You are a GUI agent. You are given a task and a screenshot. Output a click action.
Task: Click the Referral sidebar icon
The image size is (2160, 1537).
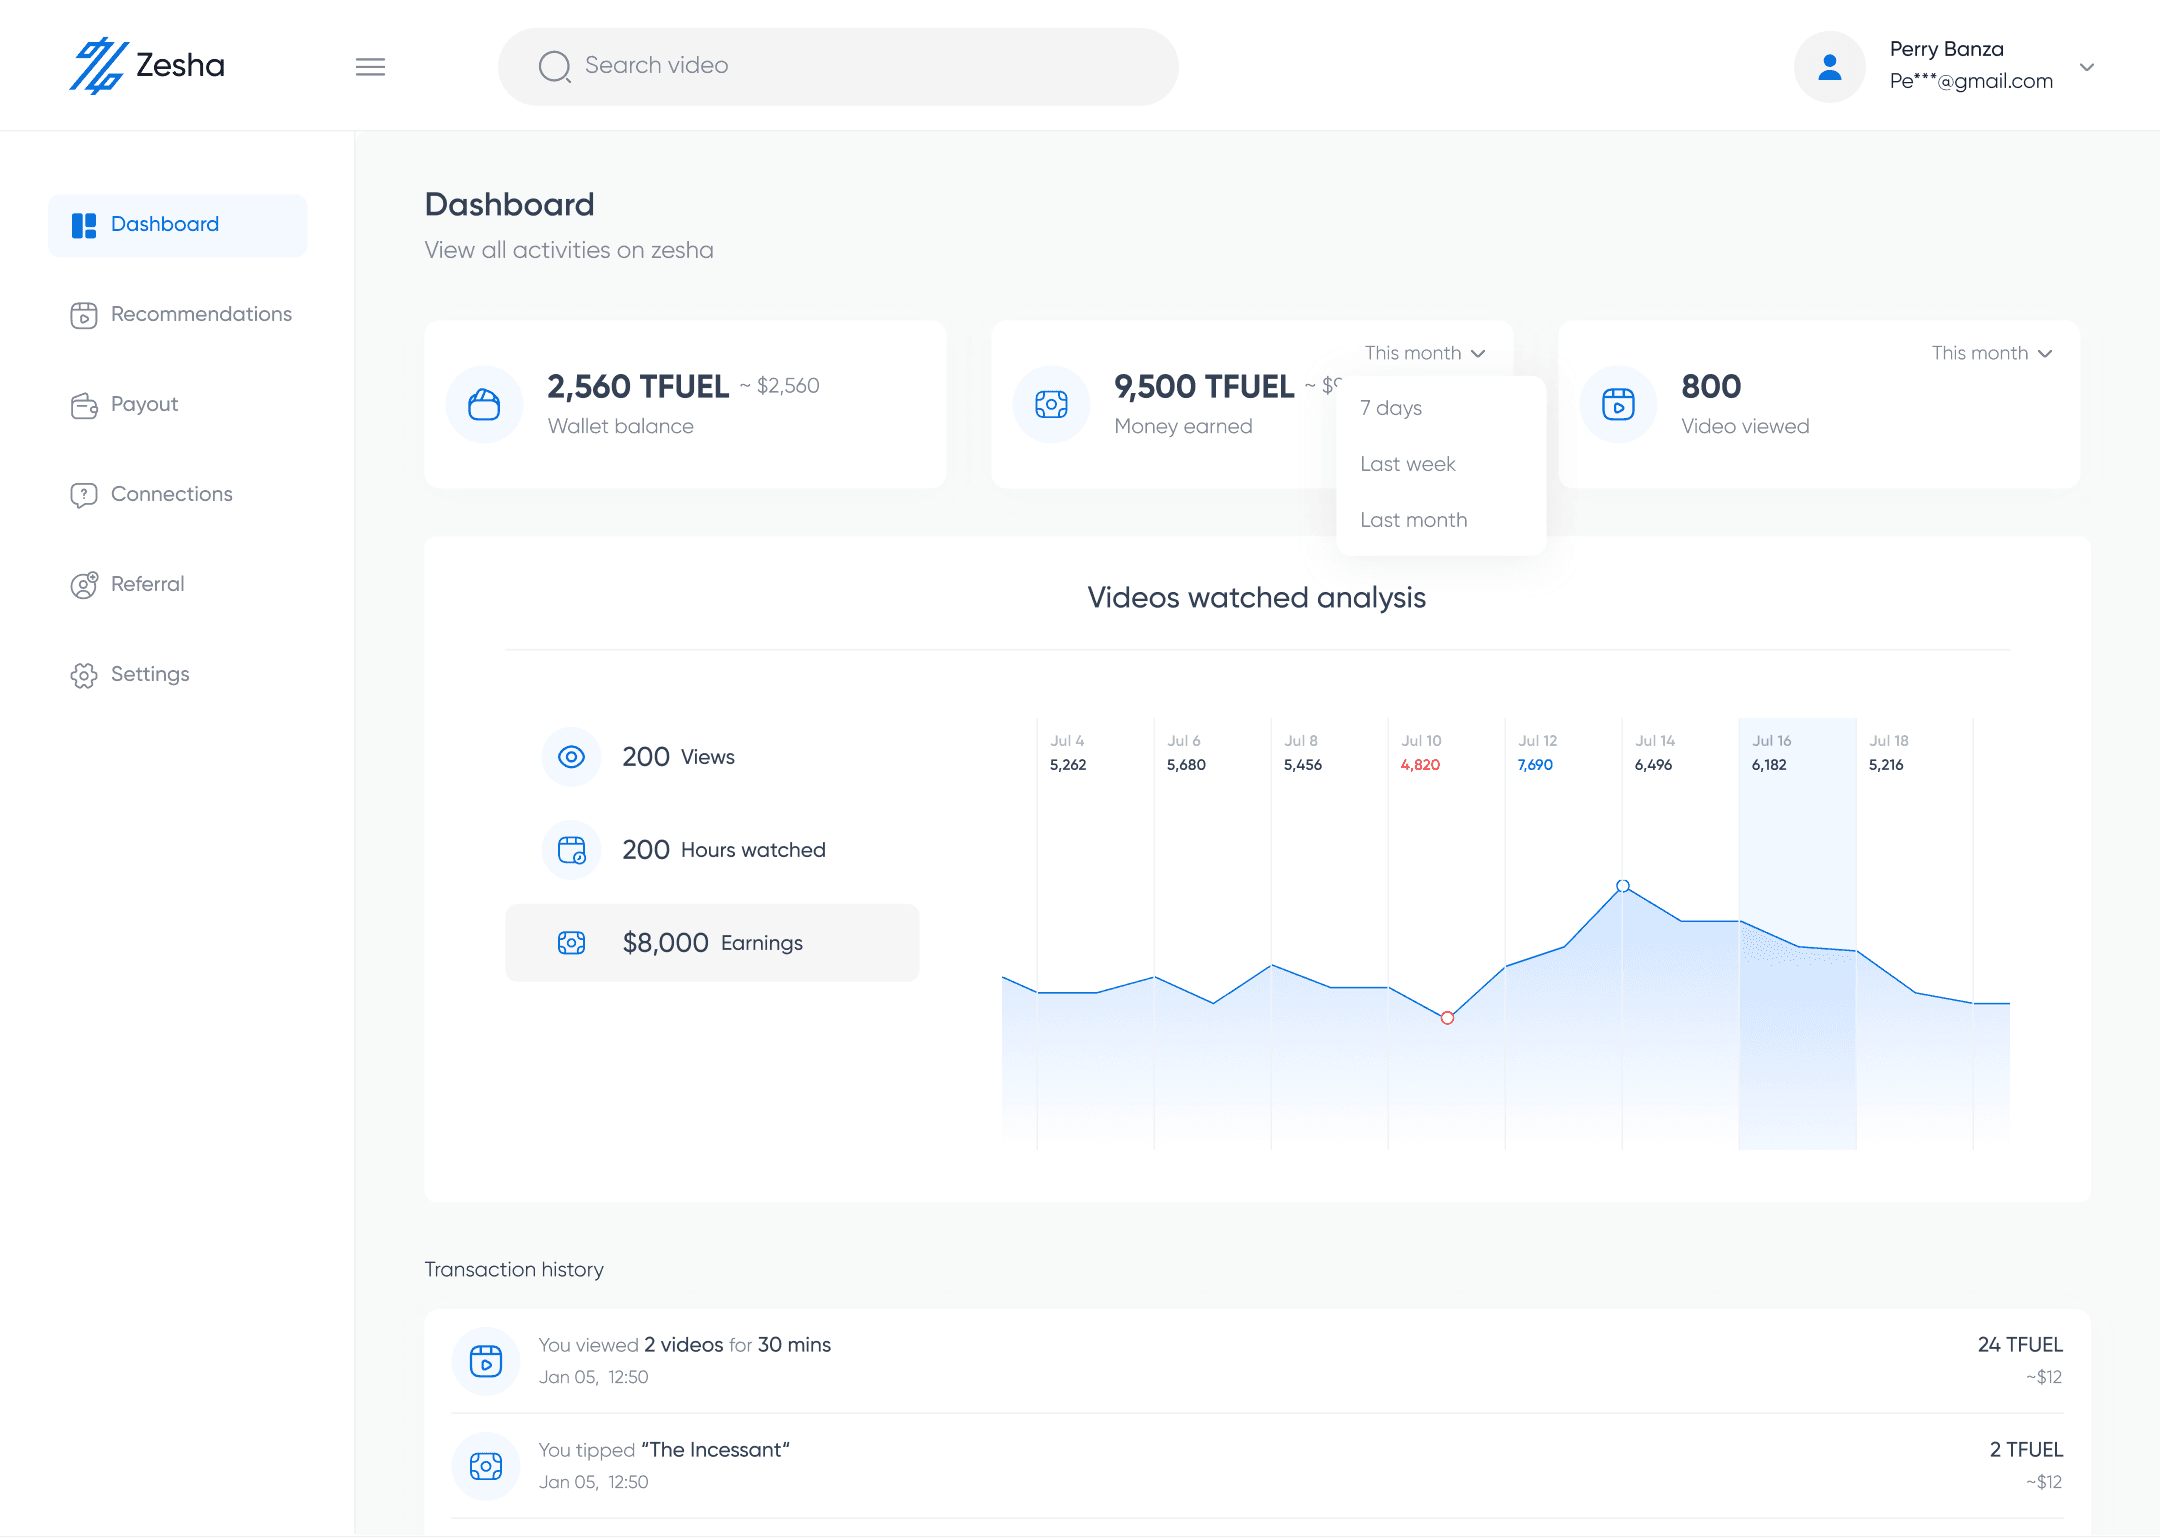(84, 585)
